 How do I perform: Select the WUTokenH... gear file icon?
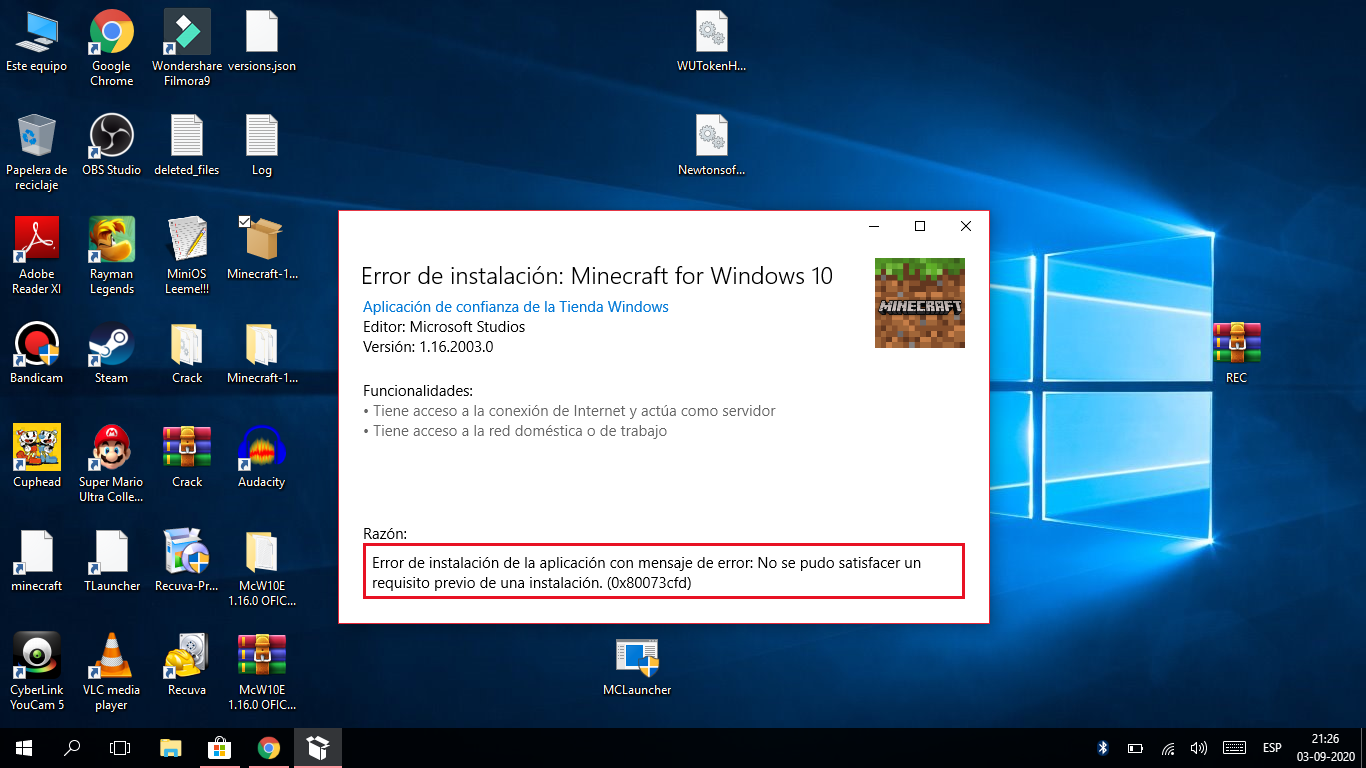(712, 42)
